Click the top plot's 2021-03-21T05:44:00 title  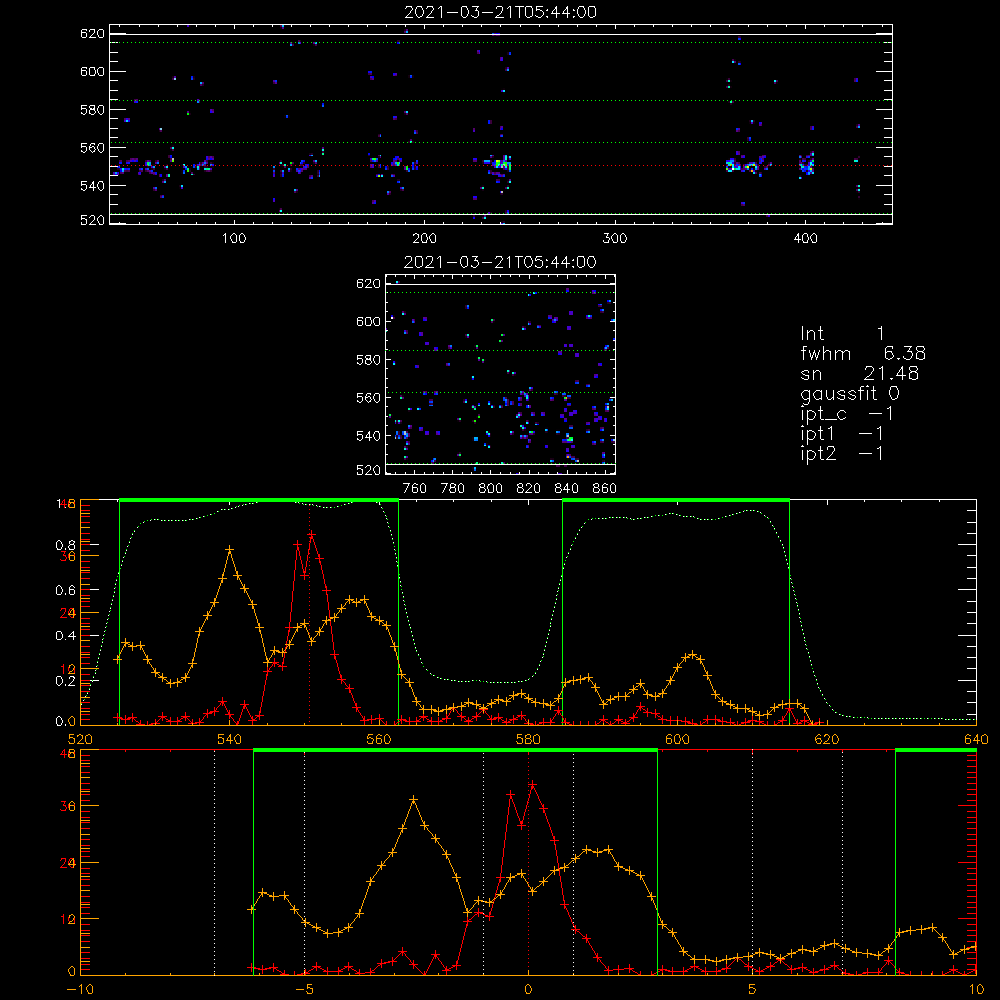coord(500,12)
